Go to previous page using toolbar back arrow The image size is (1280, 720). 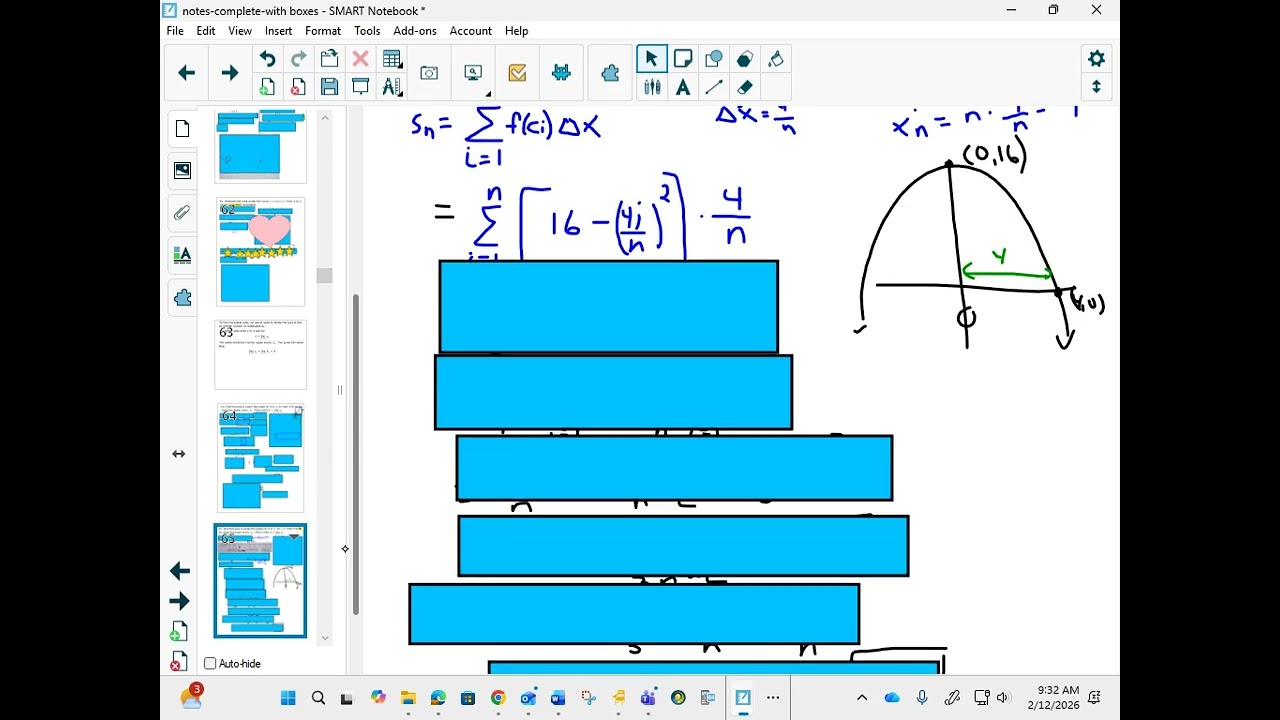click(186, 73)
